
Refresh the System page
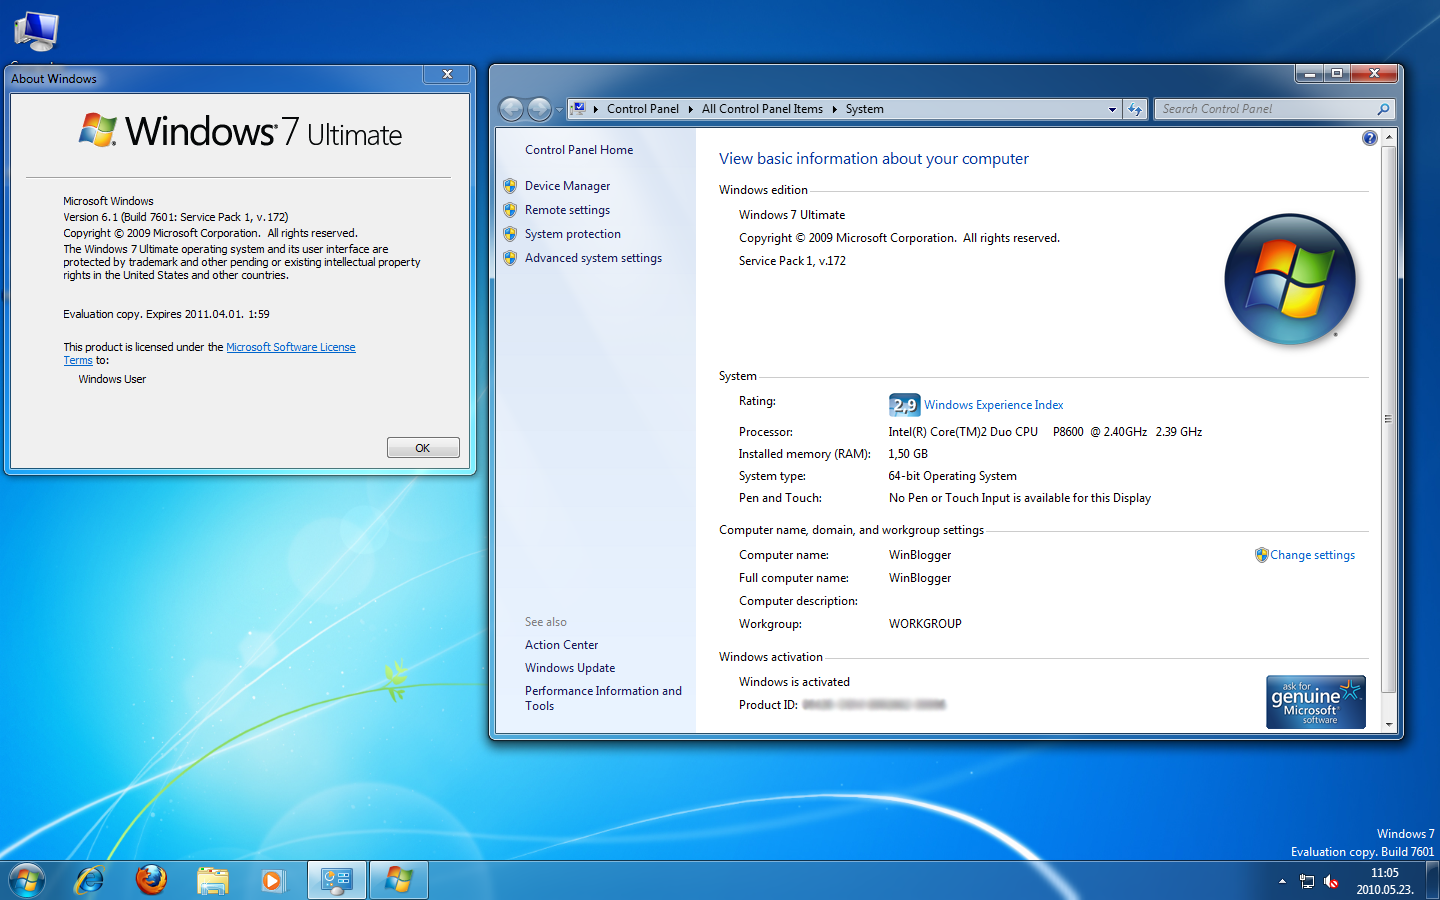tap(1135, 109)
